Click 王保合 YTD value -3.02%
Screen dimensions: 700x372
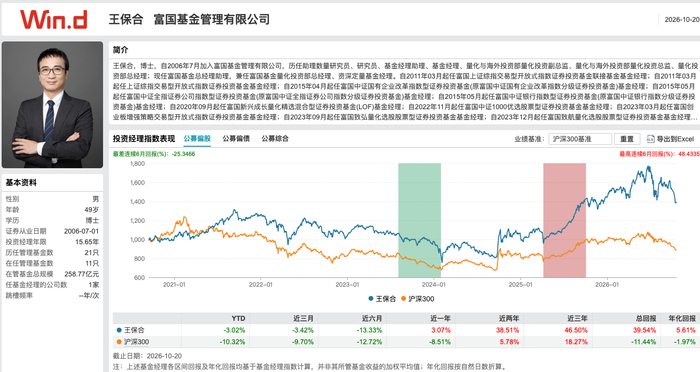tap(234, 330)
